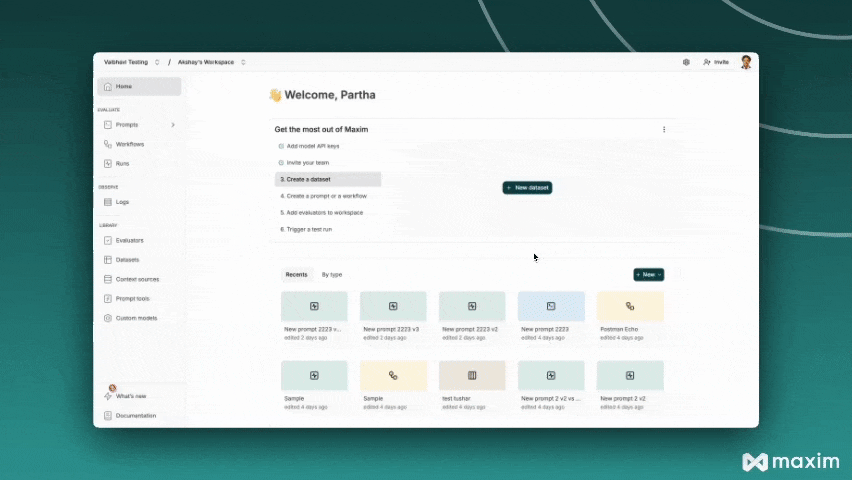Select step 3 Create a dataset
Screen dimensions: 852x480
tap(328, 179)
